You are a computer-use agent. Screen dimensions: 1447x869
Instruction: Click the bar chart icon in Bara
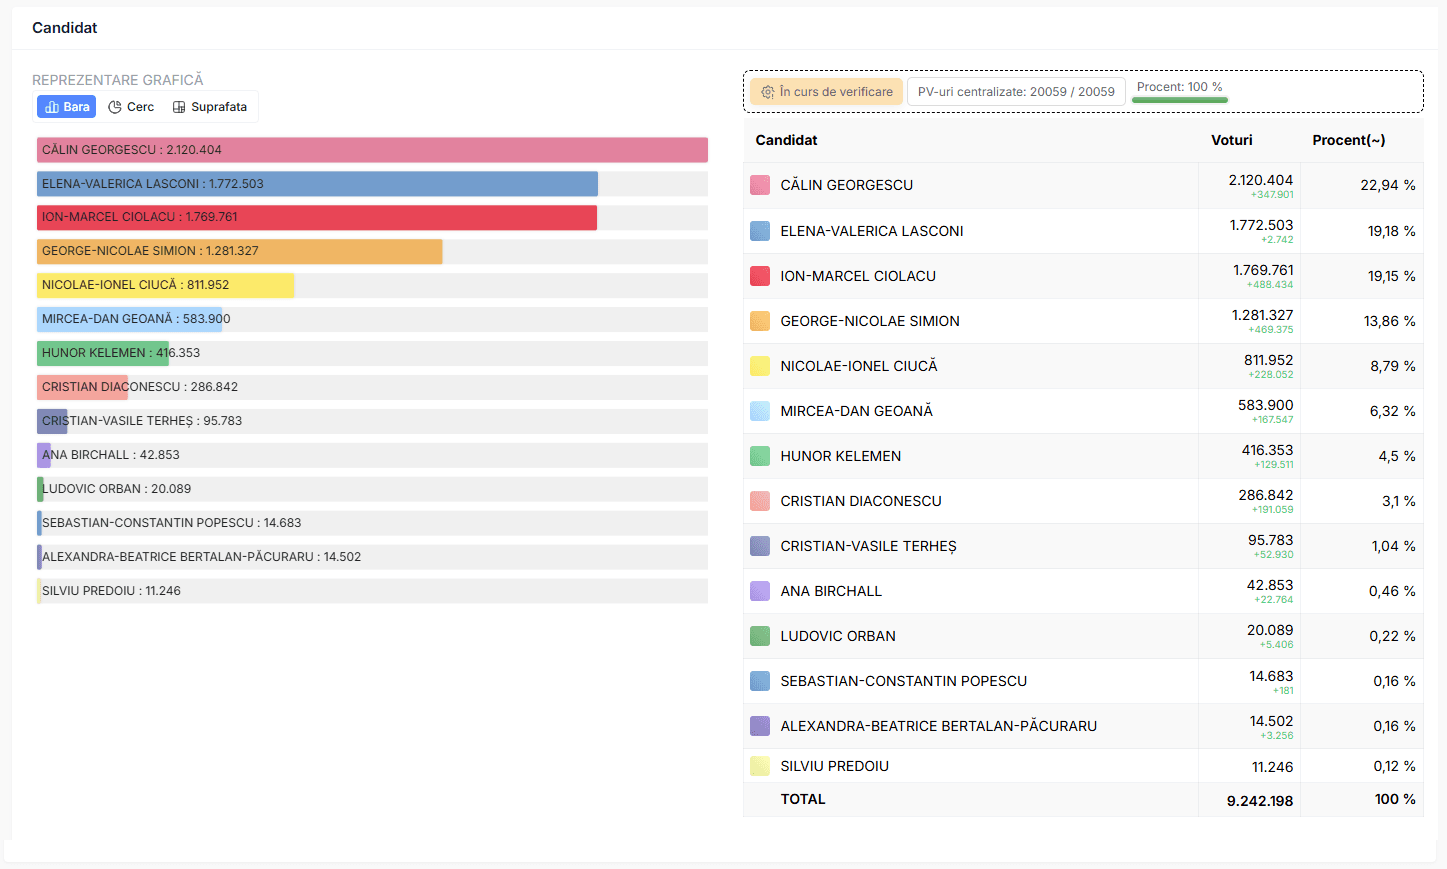point(52,107)
